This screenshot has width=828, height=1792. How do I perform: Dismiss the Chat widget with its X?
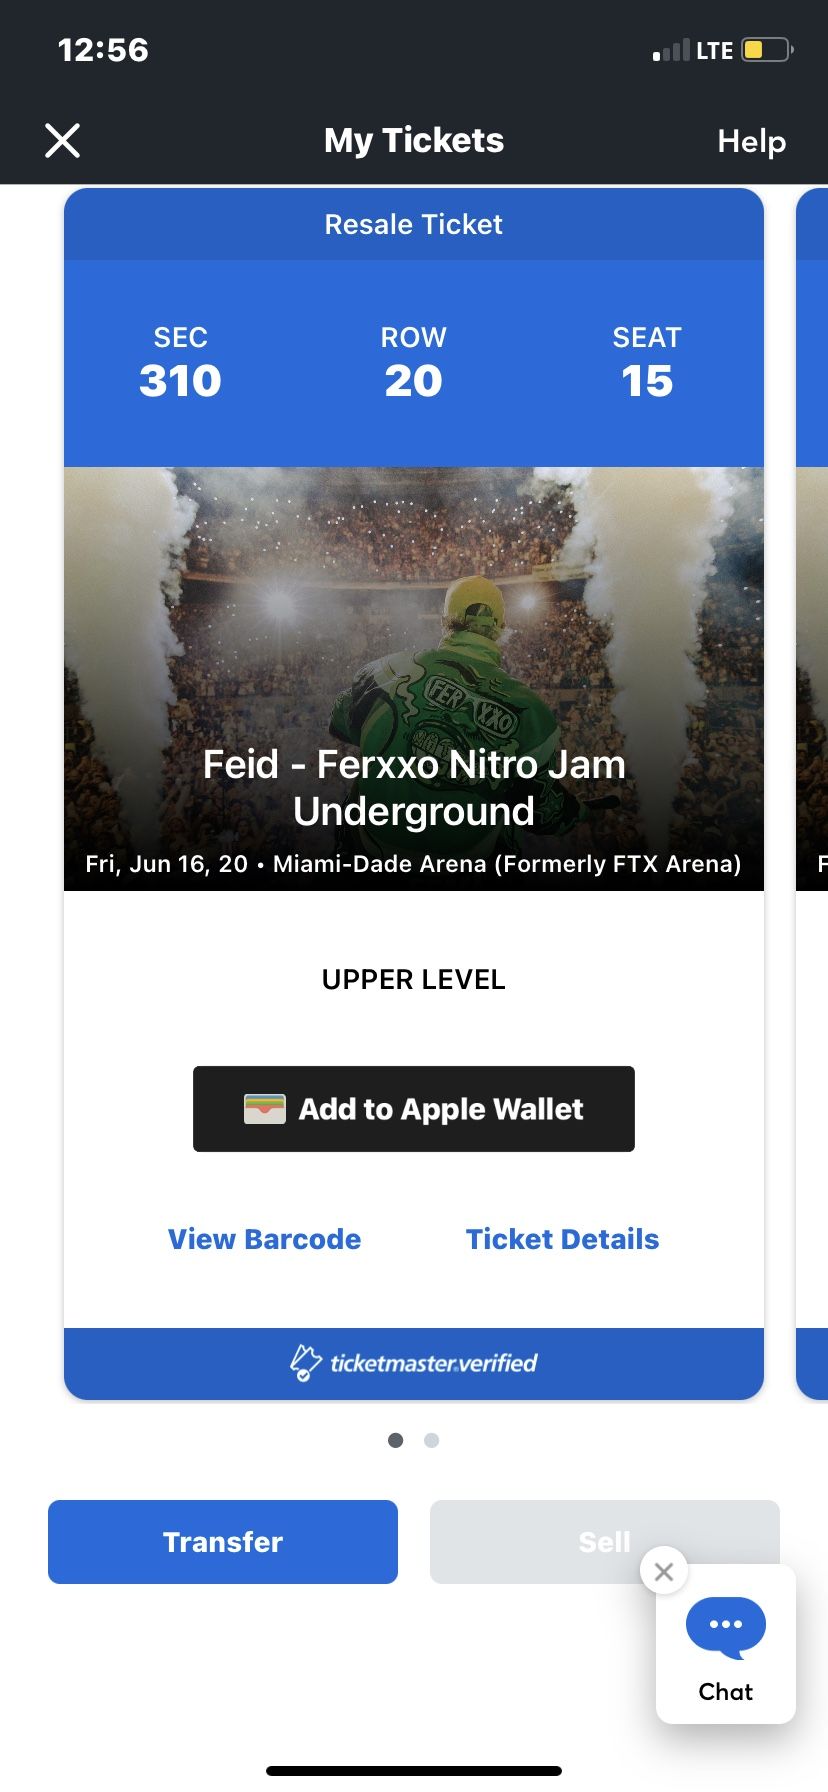pos(663,1572)
